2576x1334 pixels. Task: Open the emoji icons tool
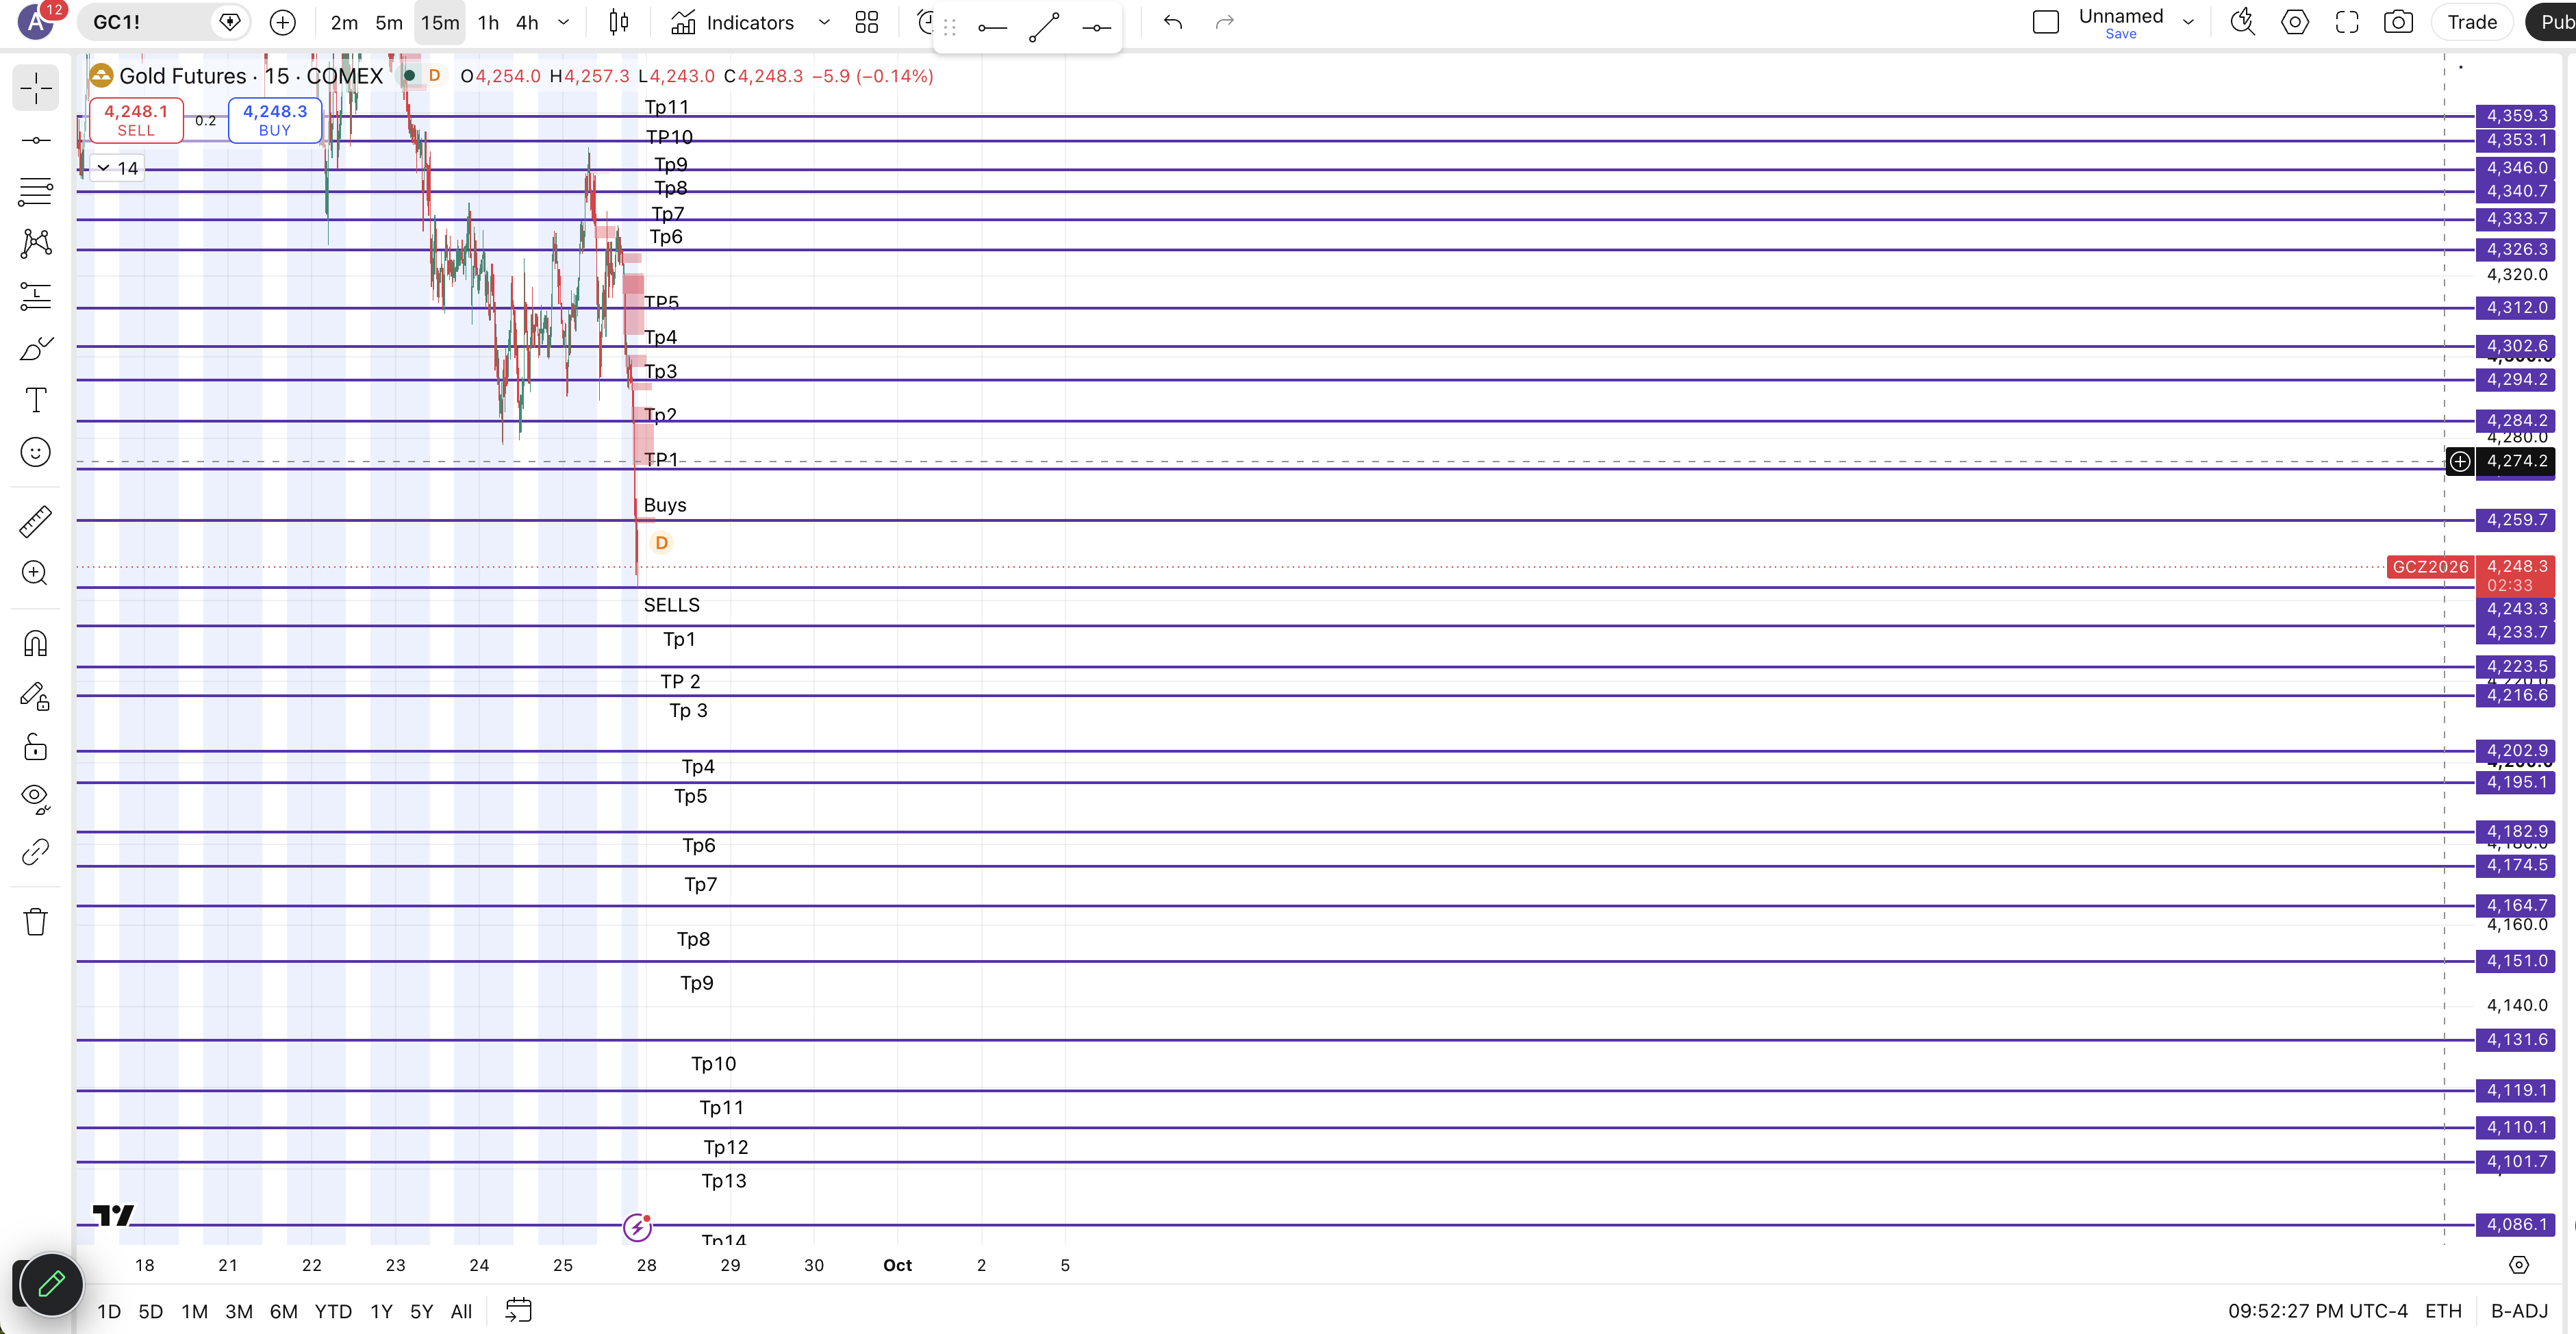pos(36,452)
